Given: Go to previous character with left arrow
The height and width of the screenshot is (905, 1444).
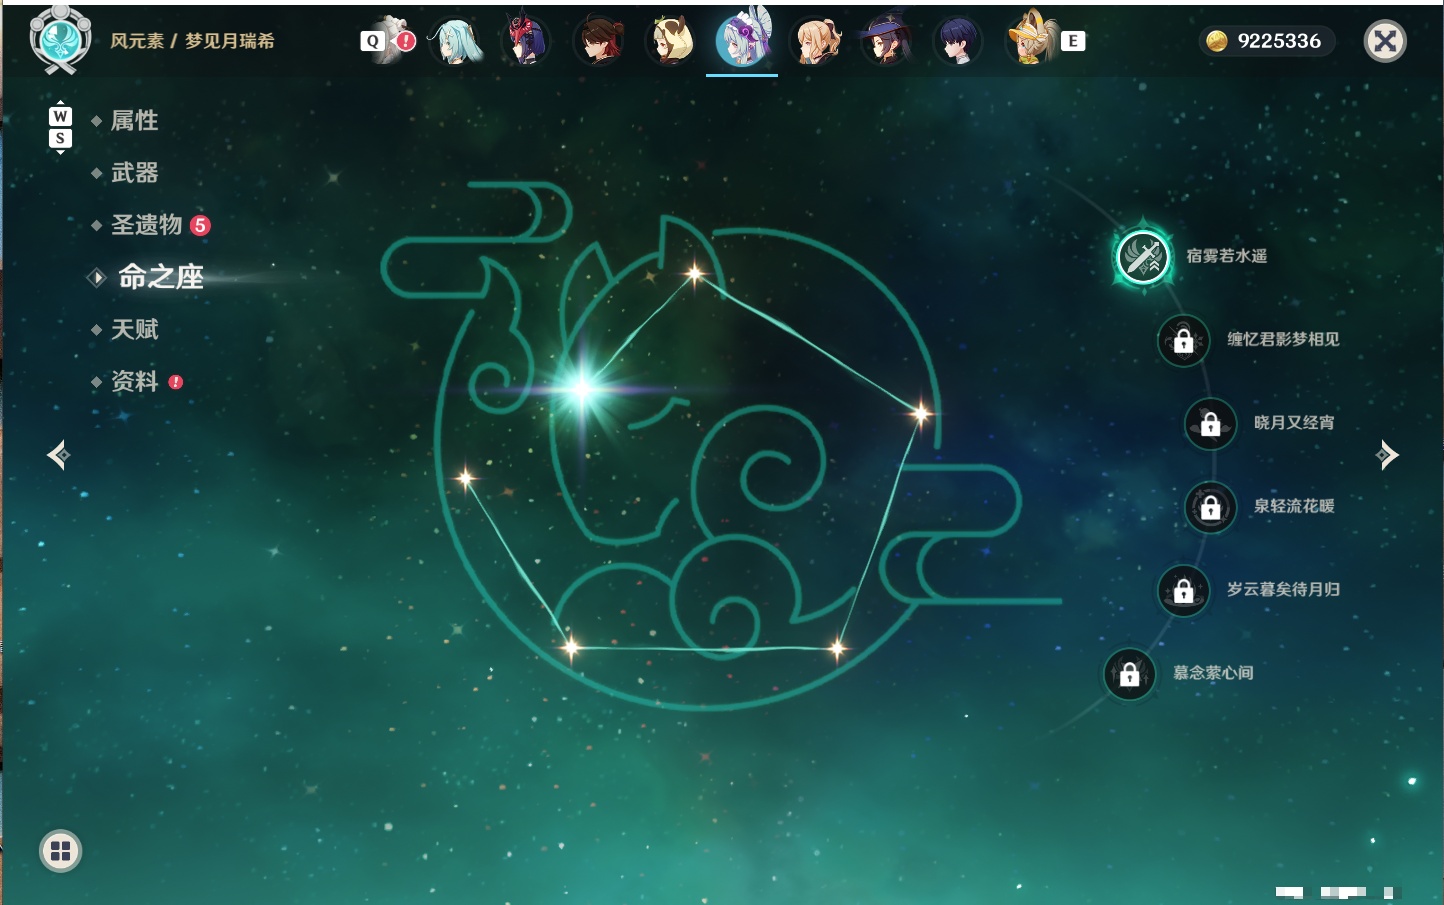Looking at the screenshot, I should click(58, 455).
